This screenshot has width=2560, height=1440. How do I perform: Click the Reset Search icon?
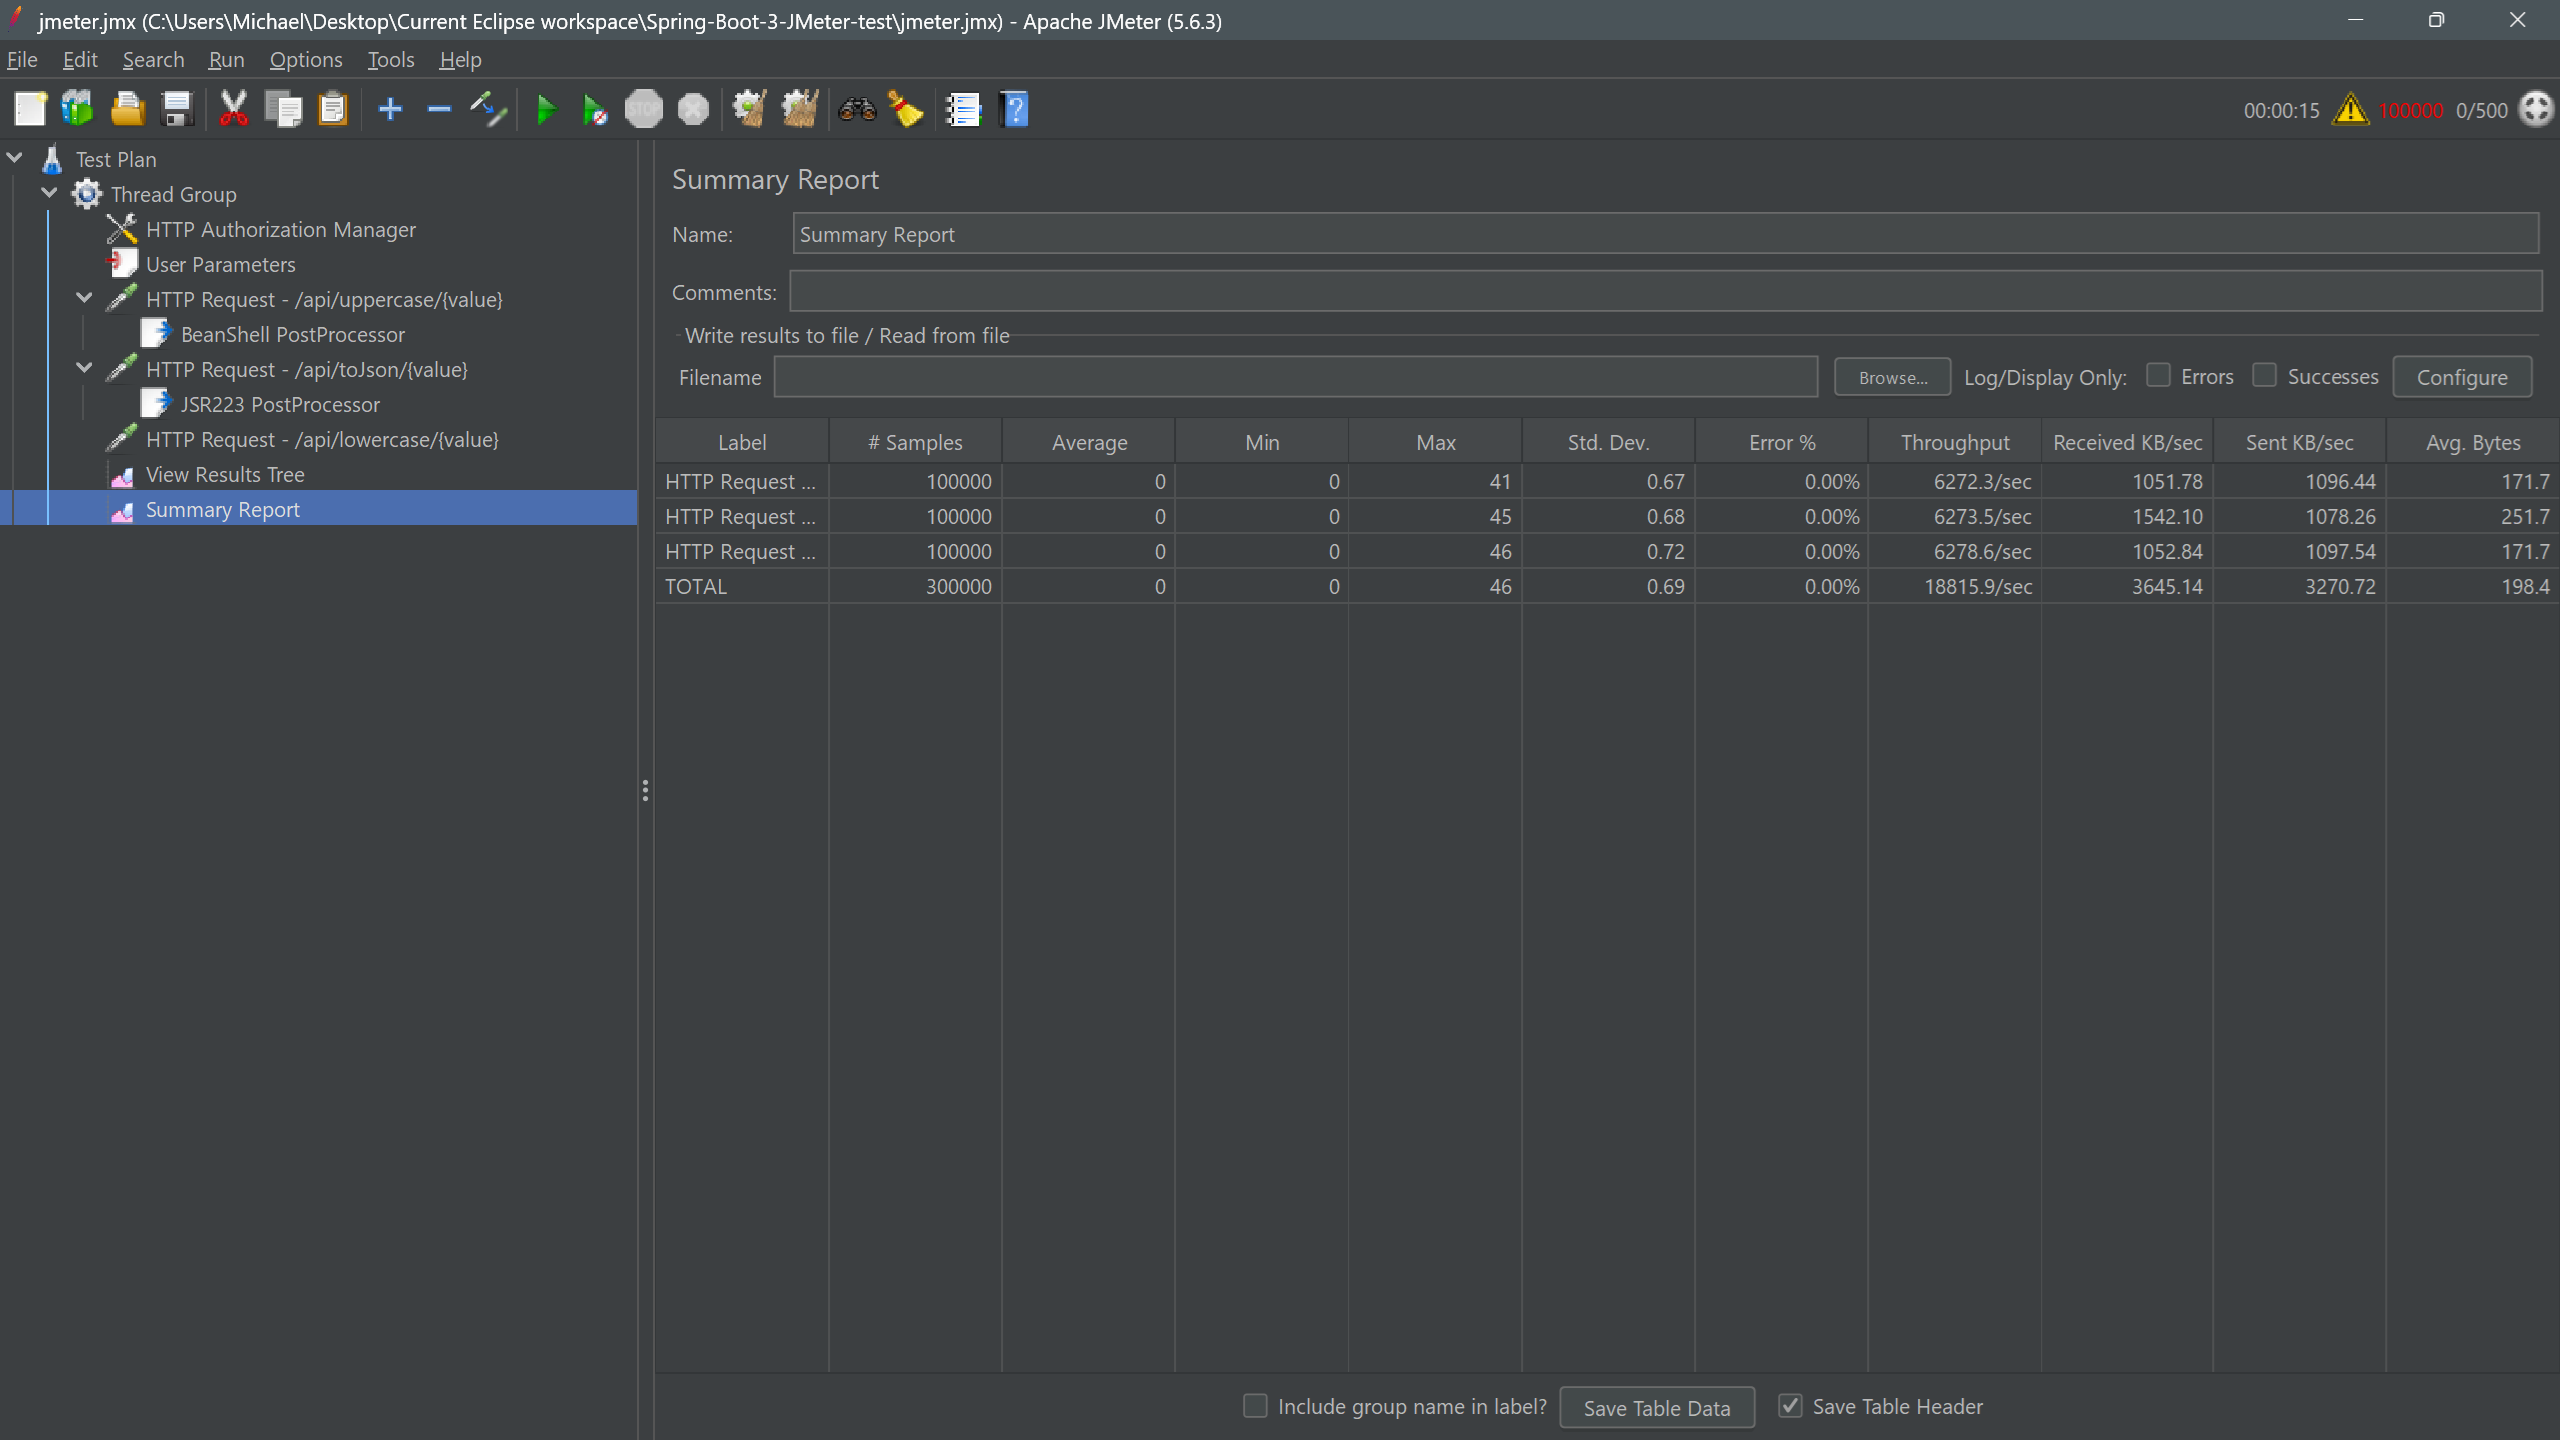pyautogui.click(x=906, y=109)
